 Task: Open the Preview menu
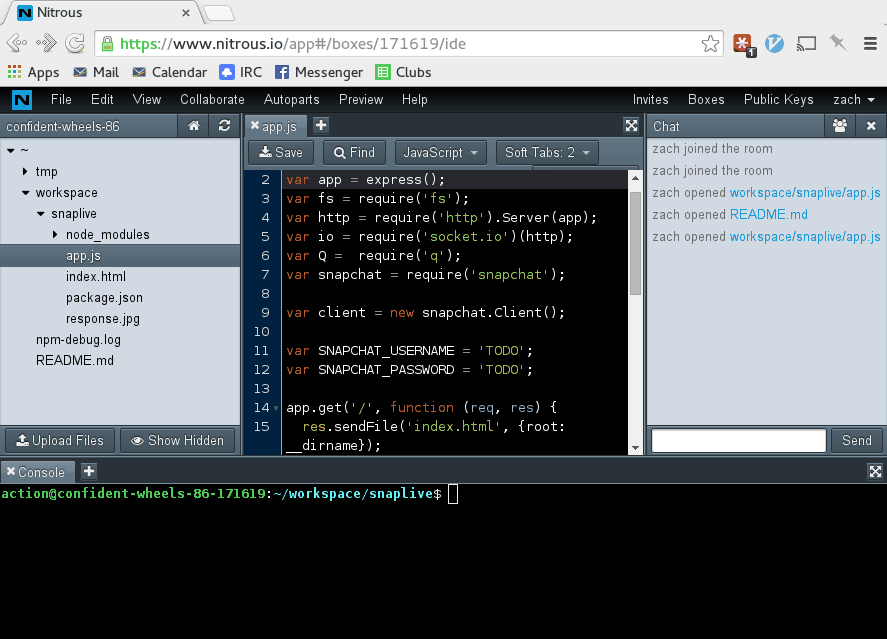[x=361, y=100]
